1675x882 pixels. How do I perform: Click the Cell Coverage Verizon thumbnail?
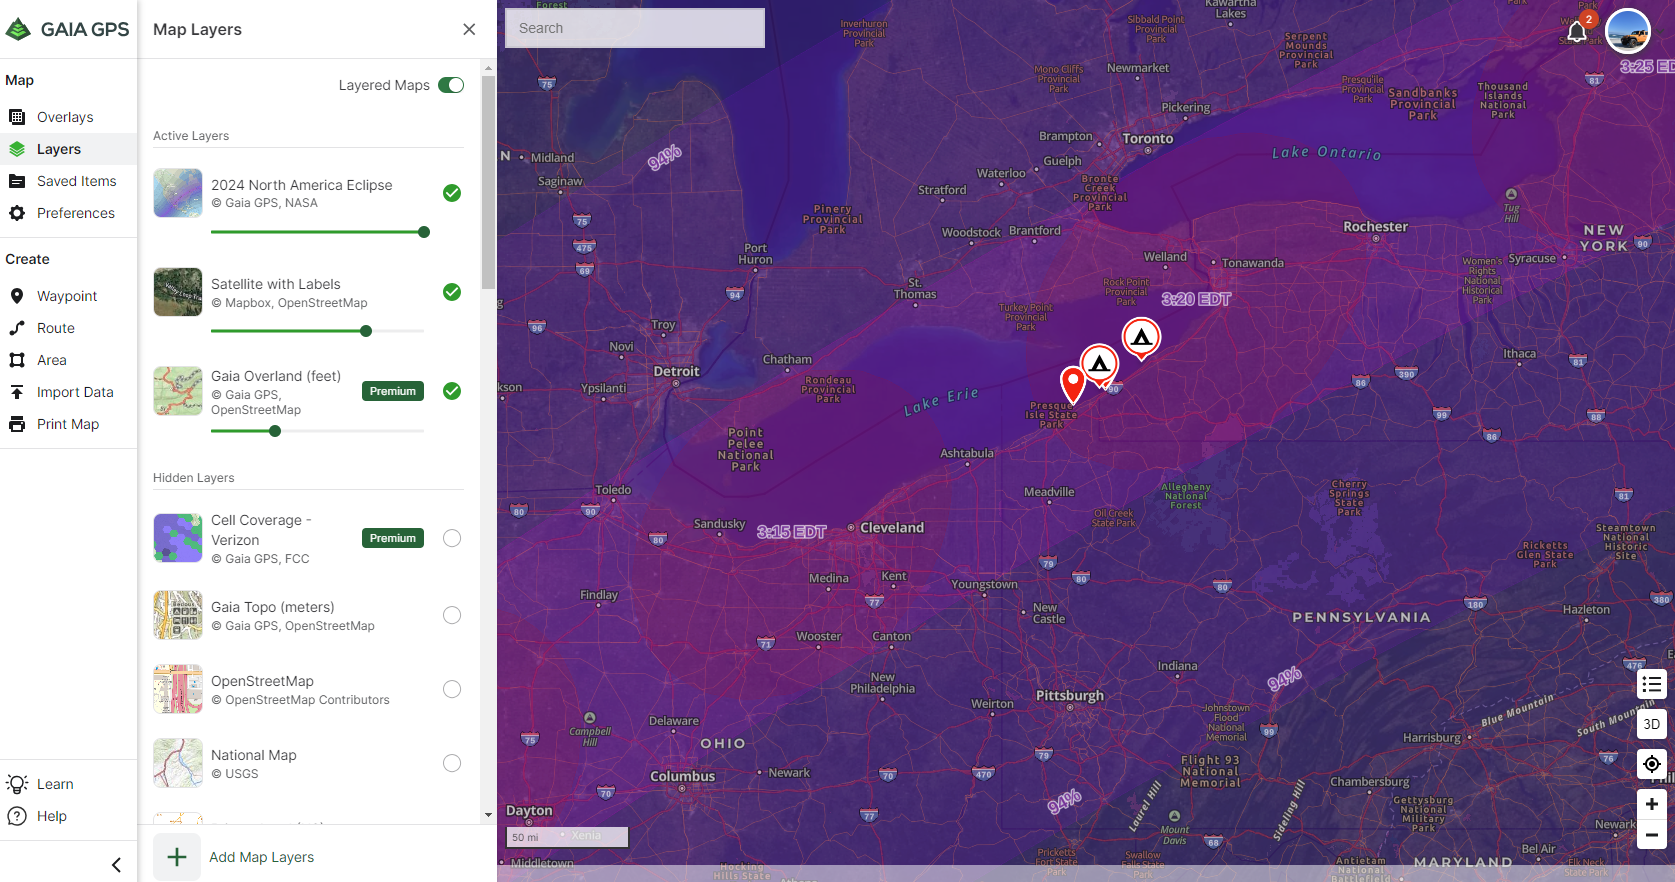178,538
